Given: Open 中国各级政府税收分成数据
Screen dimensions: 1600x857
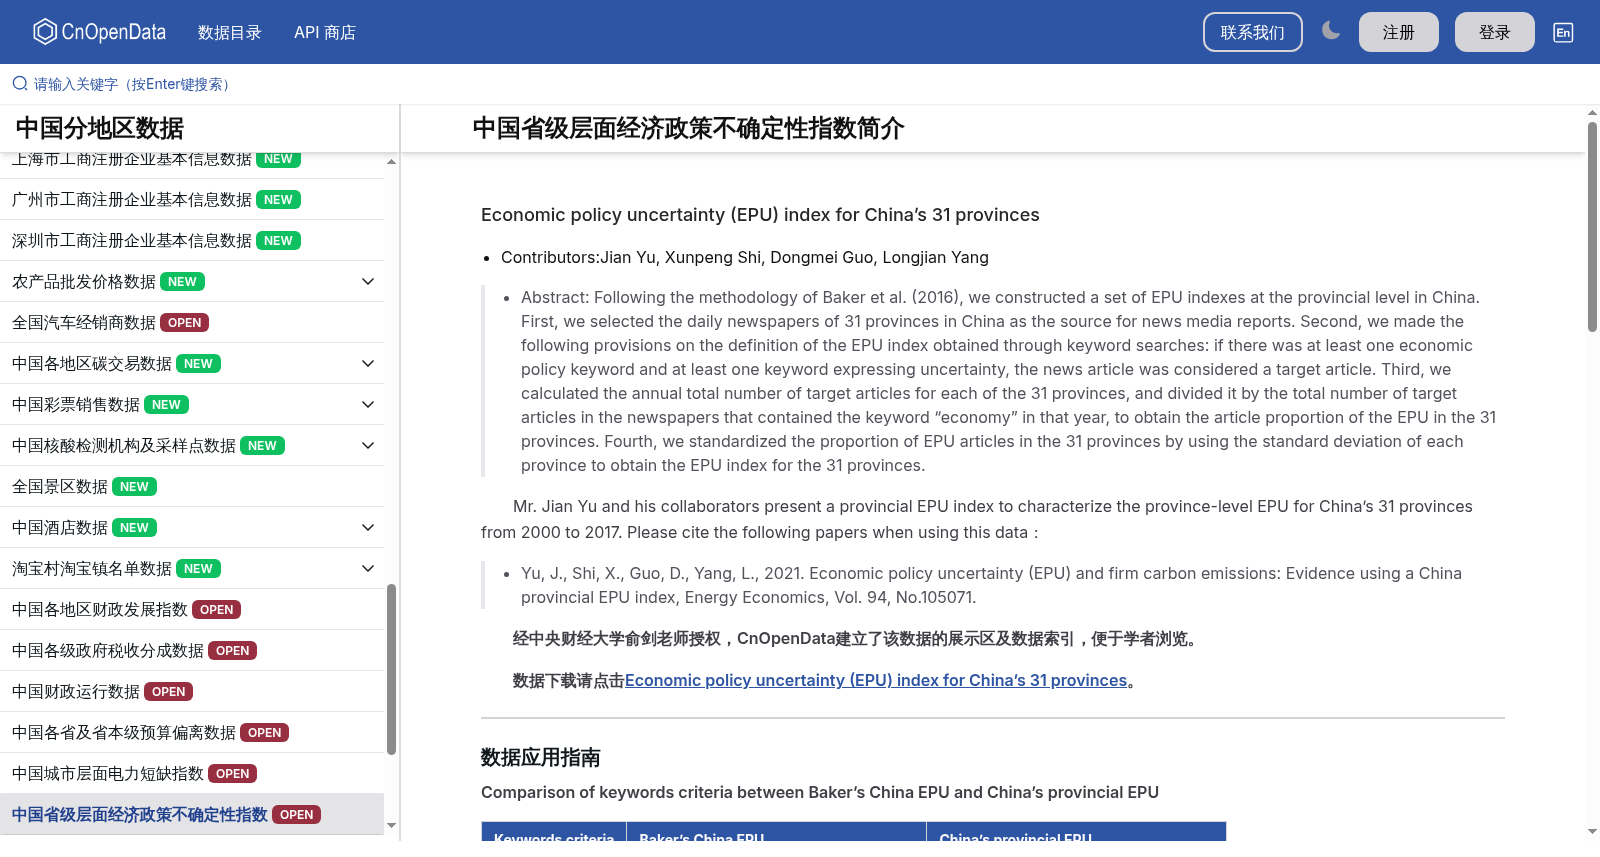Looking at the screenshot, I should (x=108, y=651).
